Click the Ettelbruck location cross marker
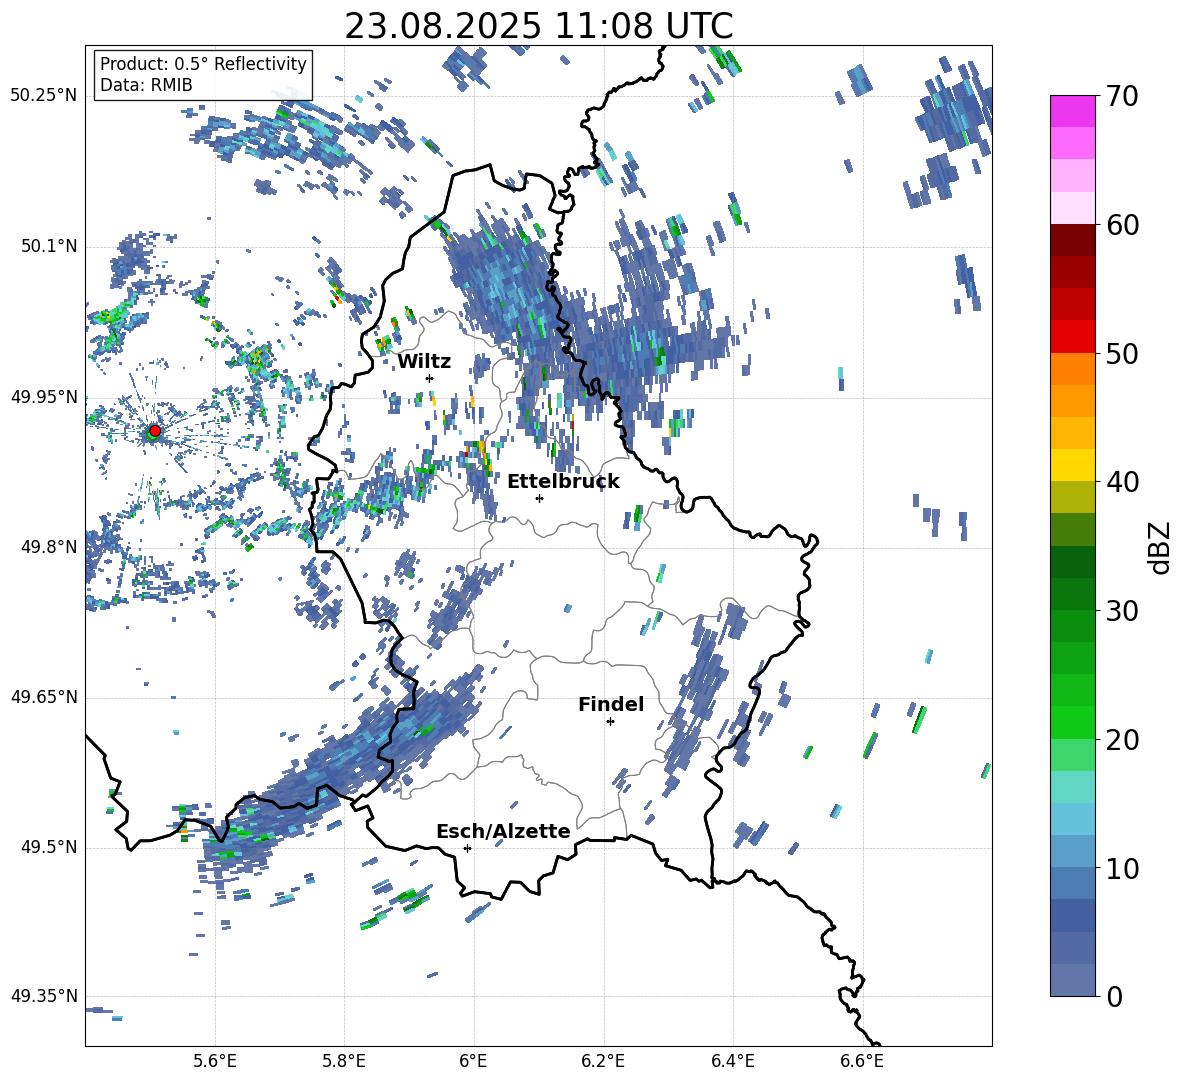This screenshot has width=1184, height=1081. tap(539, 498)
